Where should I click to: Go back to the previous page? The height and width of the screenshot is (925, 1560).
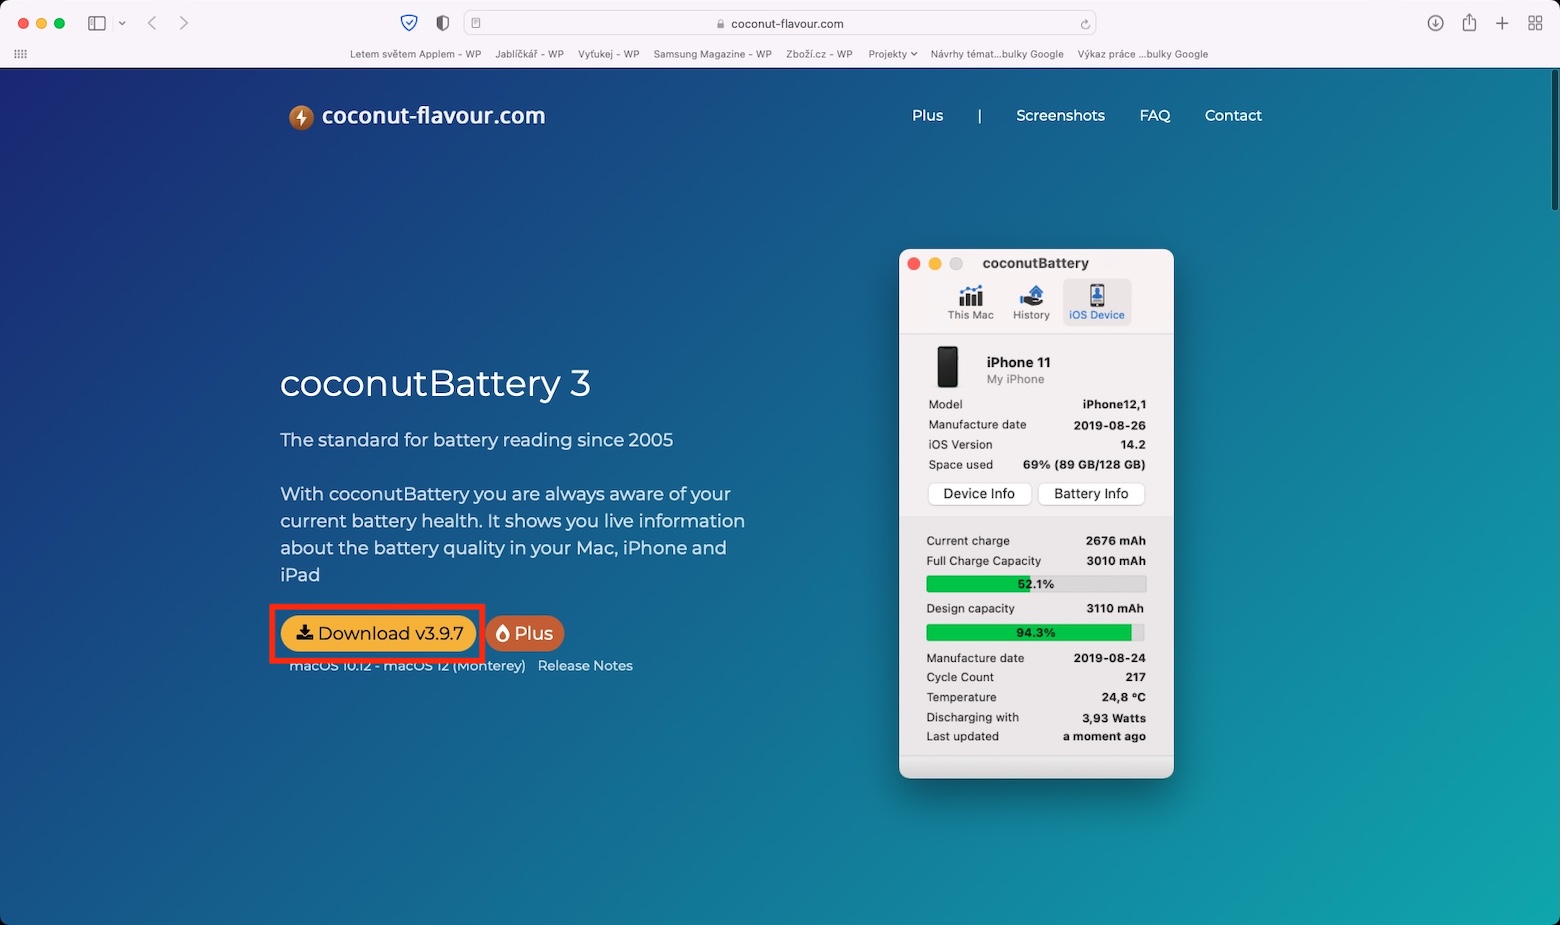tap(152, 23)
